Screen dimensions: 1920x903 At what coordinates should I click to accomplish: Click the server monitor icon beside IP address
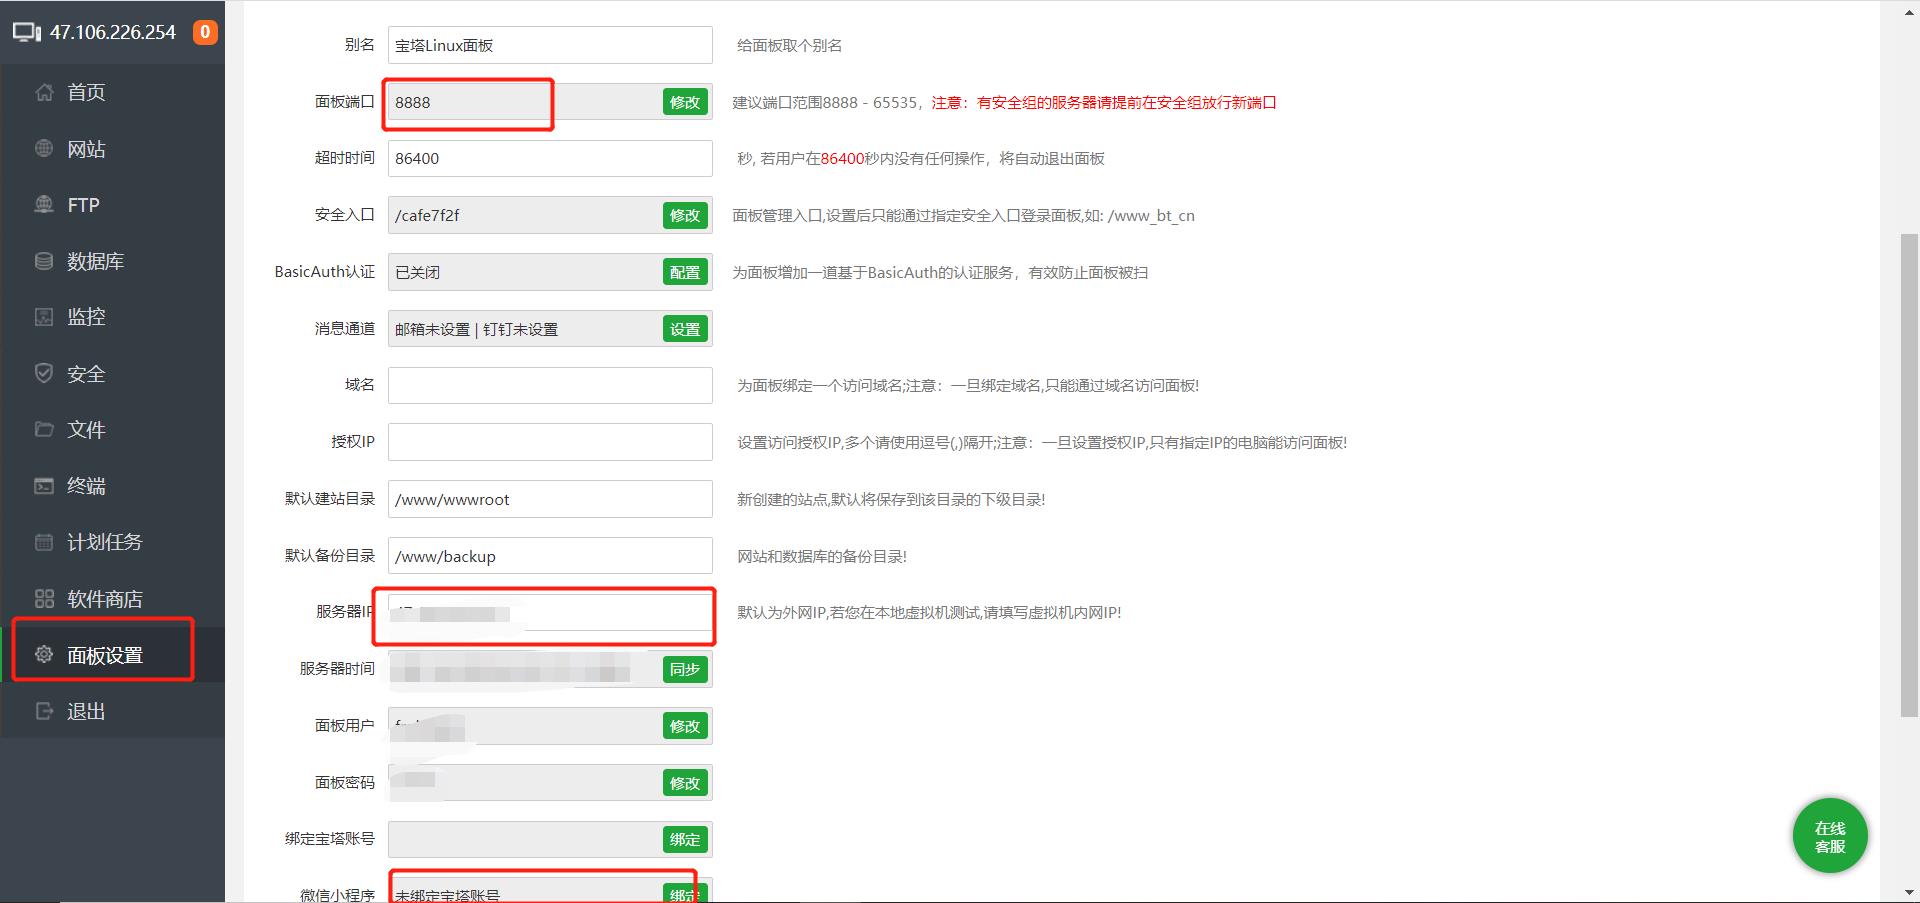pyautogui.click(x=27, y=33)
